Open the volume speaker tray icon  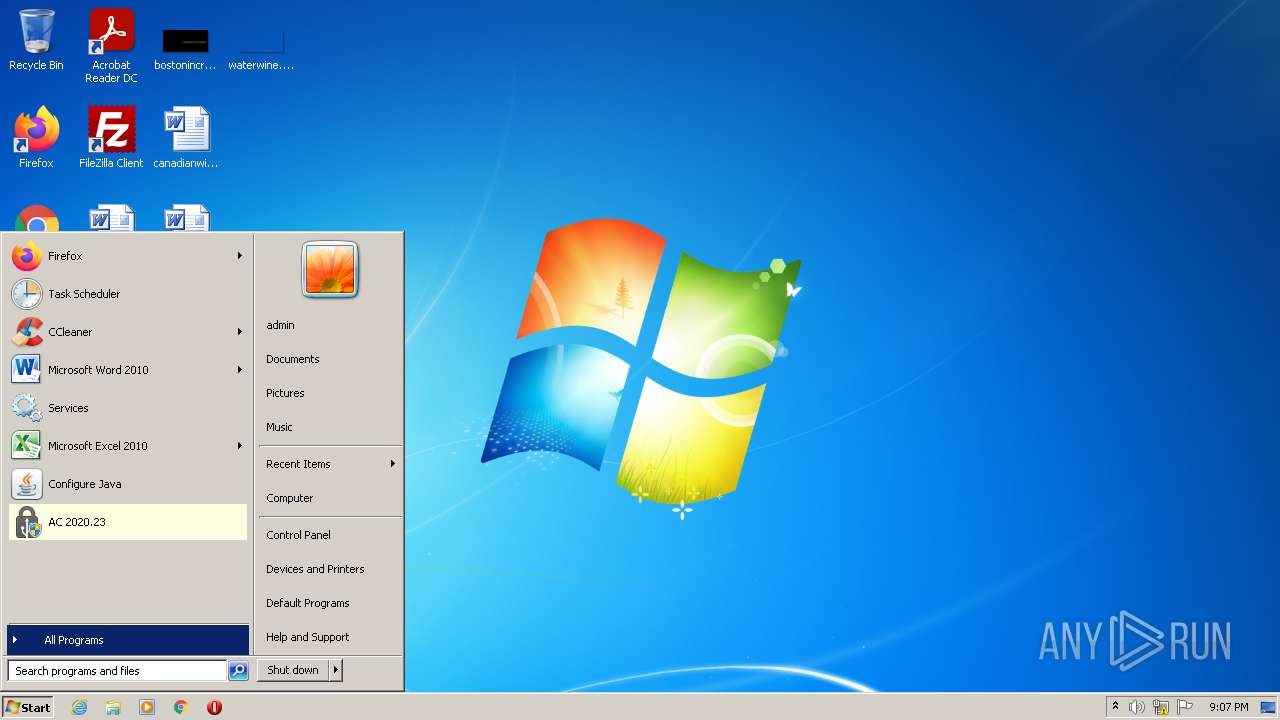(x=1137, y=707)
